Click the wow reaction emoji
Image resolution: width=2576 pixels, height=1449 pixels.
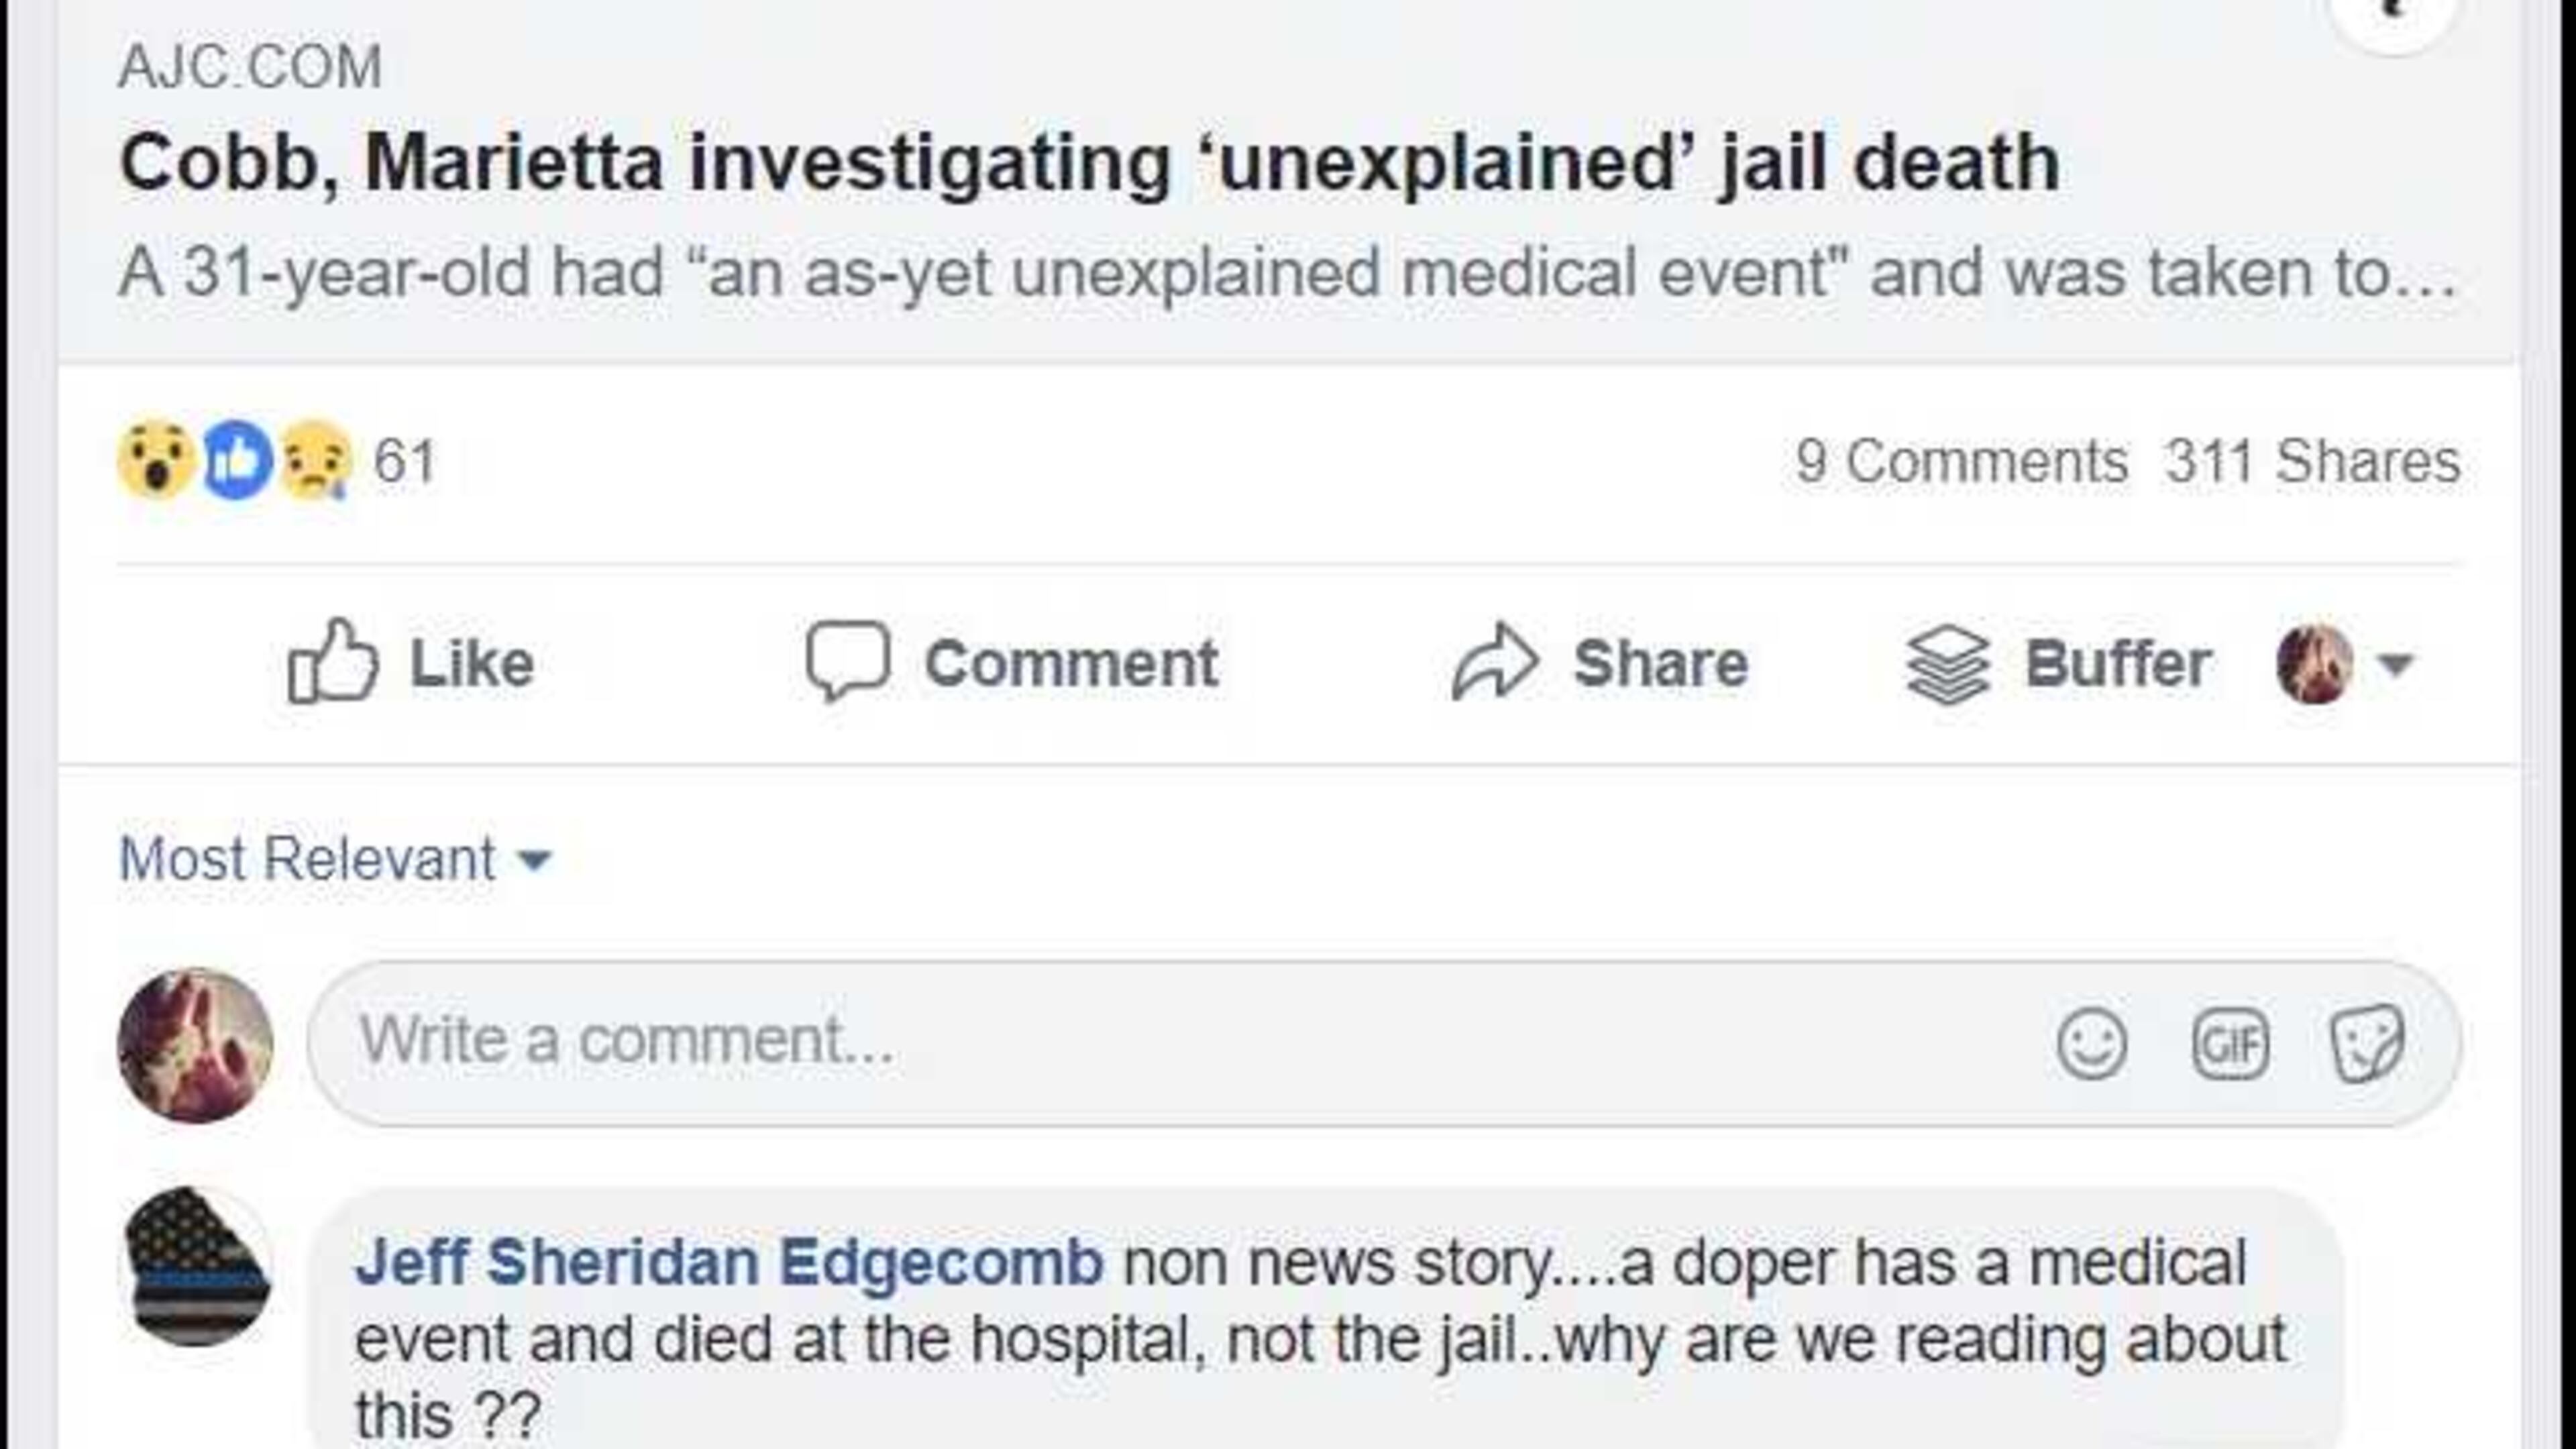[x=156, y=461]
